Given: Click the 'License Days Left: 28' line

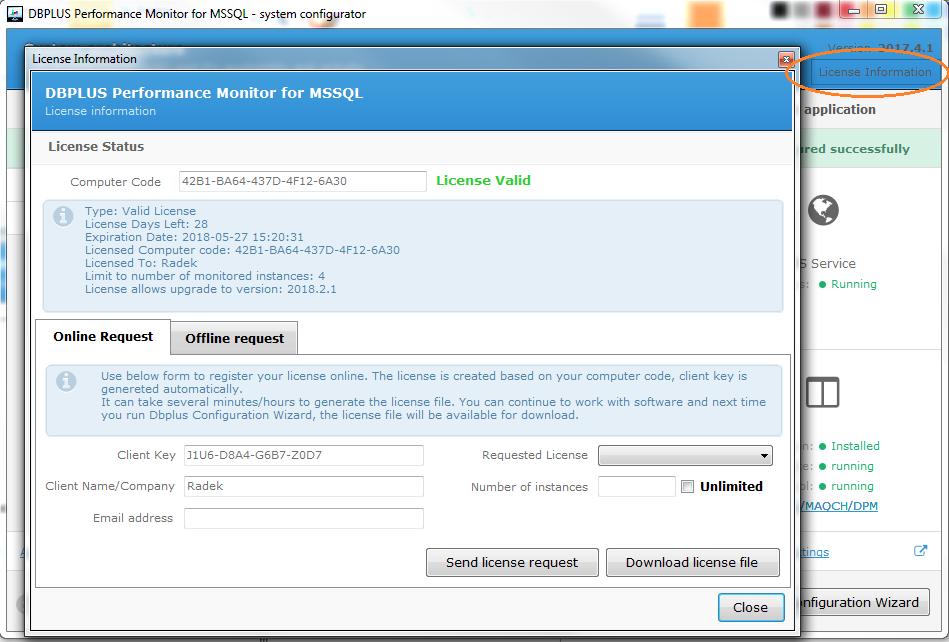Looking at the screenshot, I should coord(146,224).
